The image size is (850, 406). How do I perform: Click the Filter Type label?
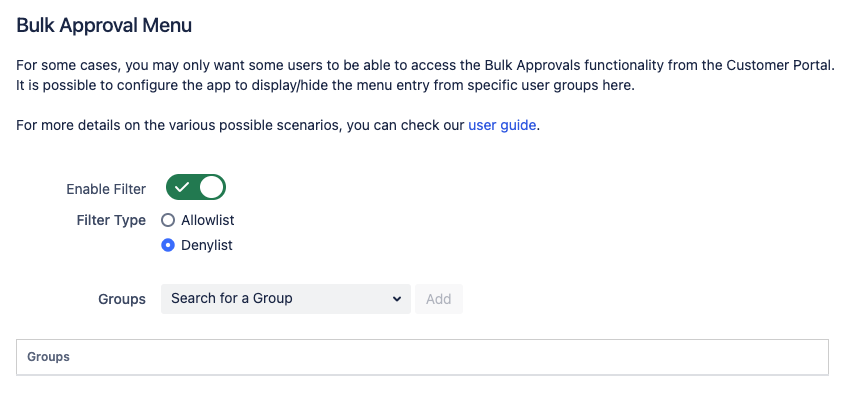(x=111, y=220)
